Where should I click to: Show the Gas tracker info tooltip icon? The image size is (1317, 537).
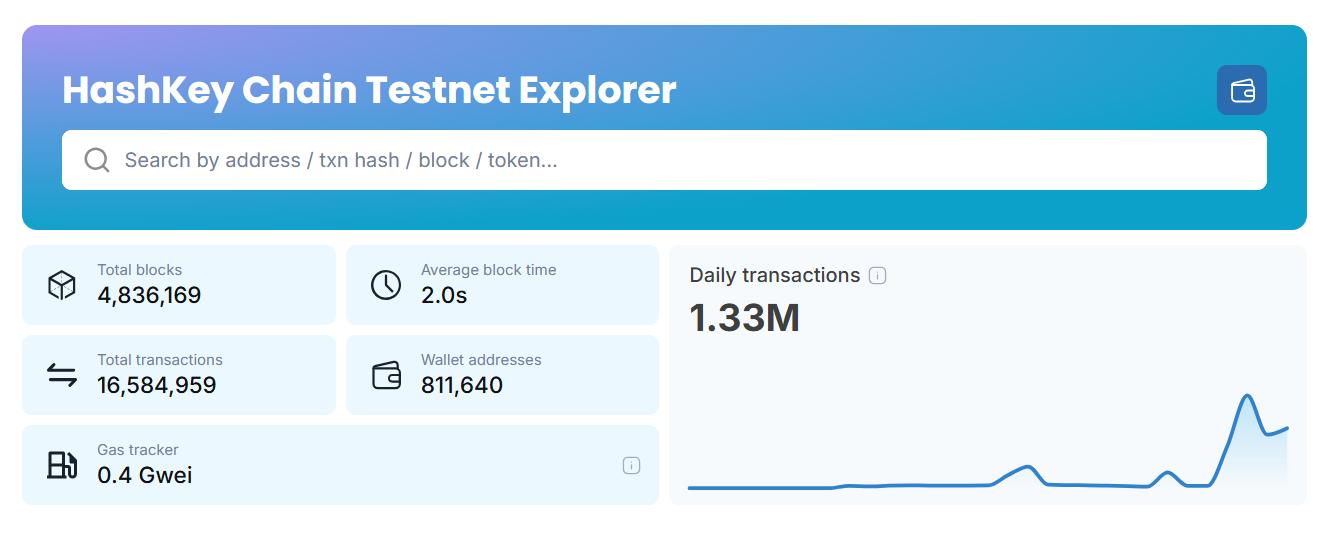(x=631, y=465)
